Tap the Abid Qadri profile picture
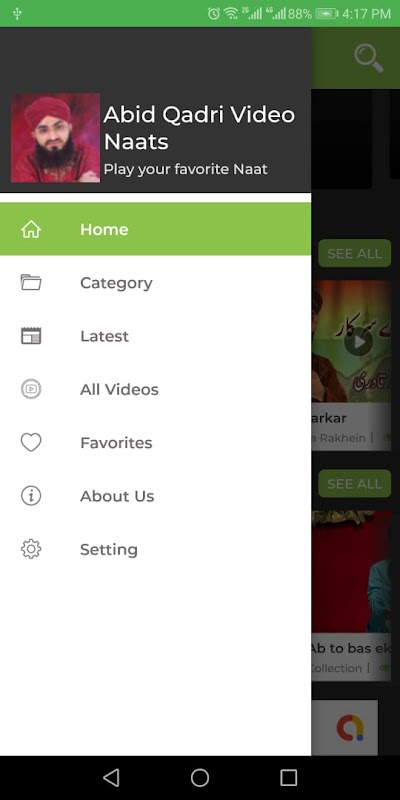The image size is (400, 800). coord(55,138)
